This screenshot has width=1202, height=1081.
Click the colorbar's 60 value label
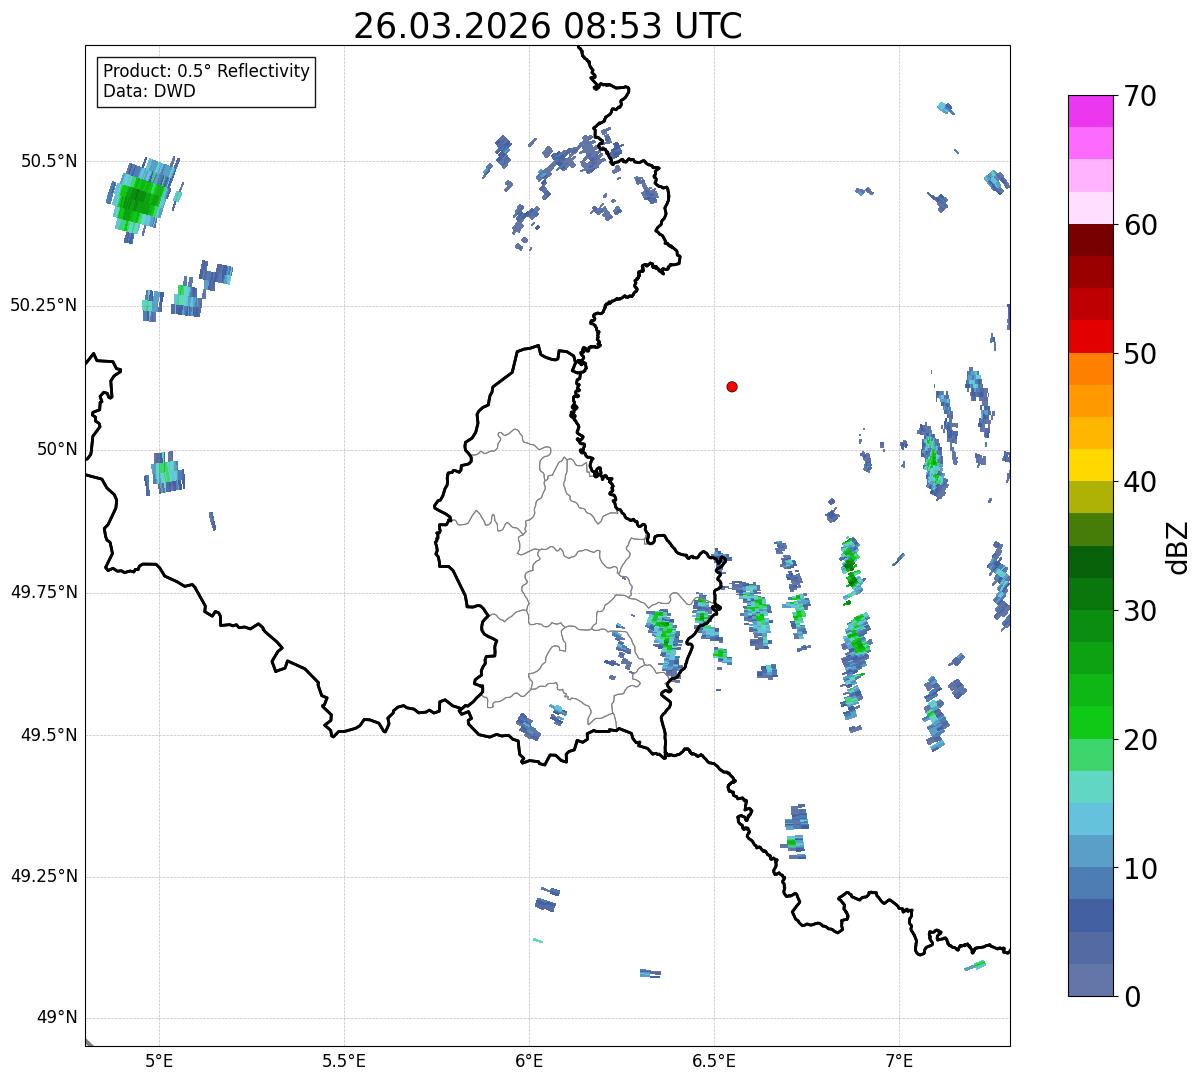click(1140, 225)
